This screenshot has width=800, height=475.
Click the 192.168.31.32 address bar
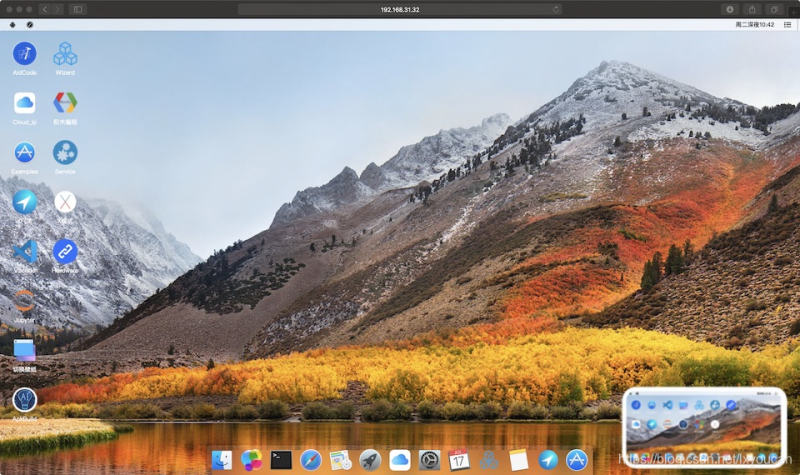pos(399,9)
